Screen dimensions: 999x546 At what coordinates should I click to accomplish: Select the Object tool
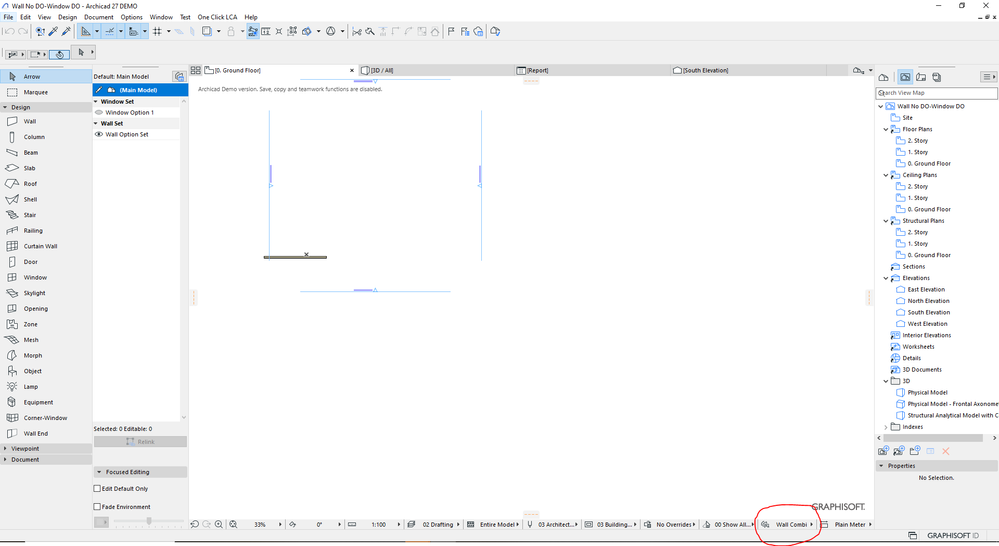coord(46,371)
